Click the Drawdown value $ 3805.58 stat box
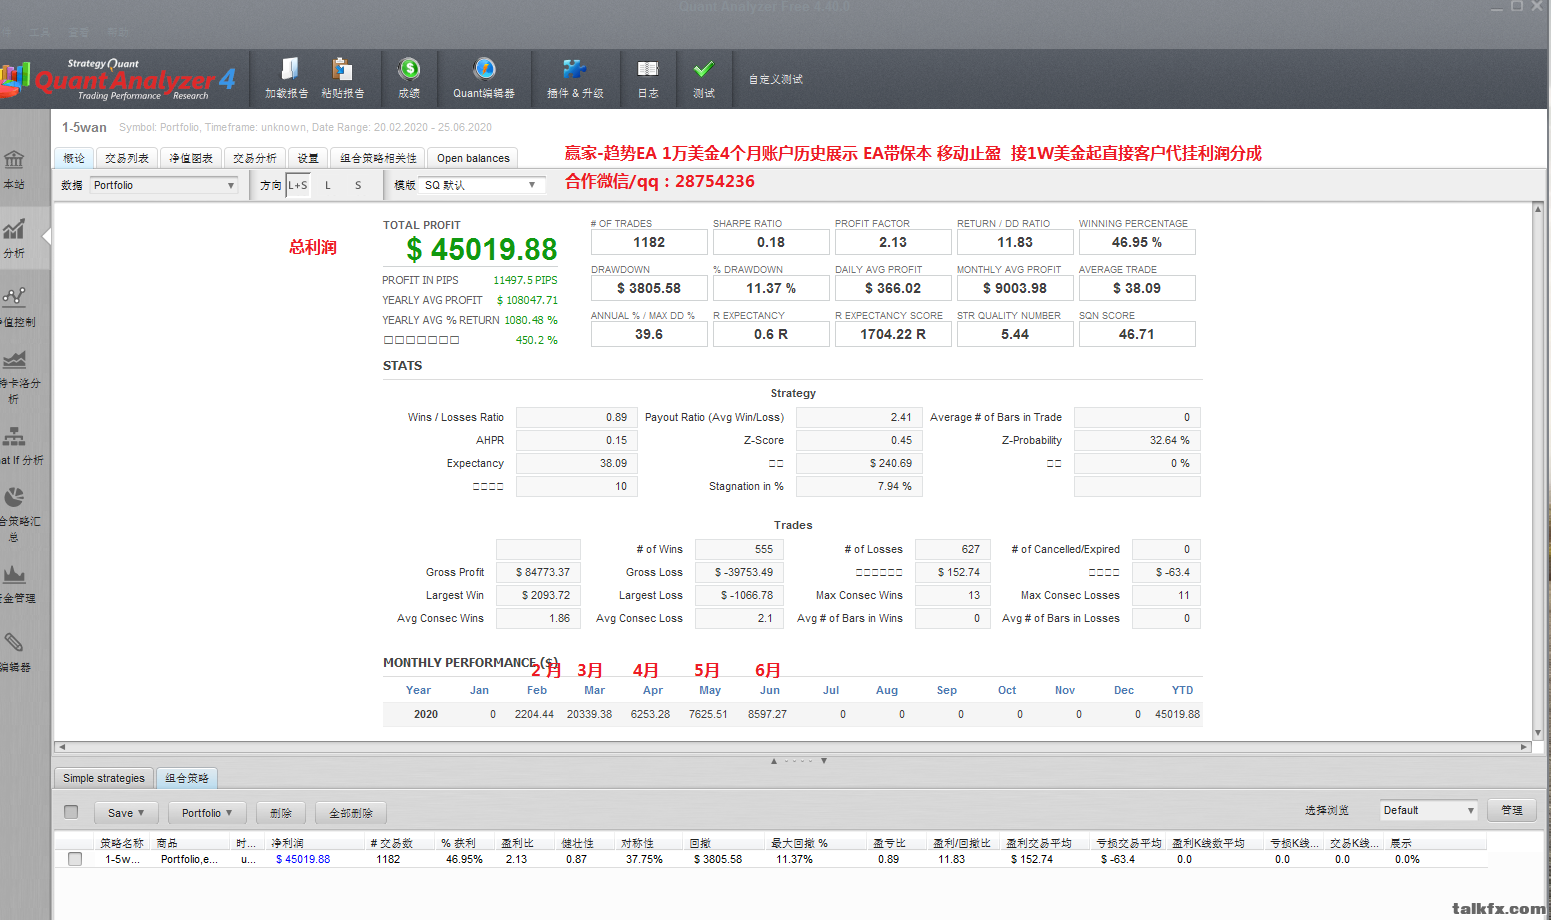 pyautogui.click(x=649, y=288)
